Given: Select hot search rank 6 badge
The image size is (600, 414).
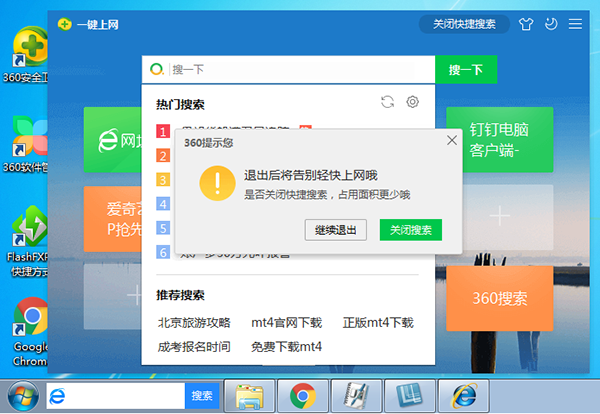Looking at the screenshot, I should [x=163, y=252].
